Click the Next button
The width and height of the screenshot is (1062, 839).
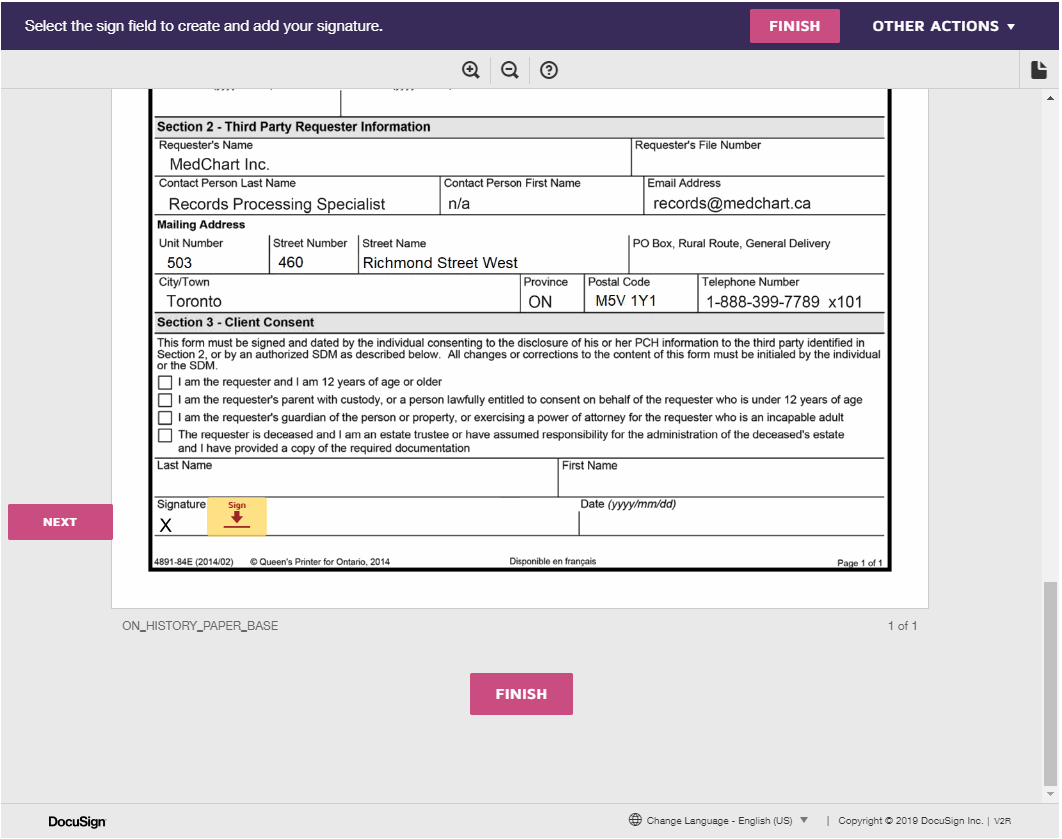60,522
